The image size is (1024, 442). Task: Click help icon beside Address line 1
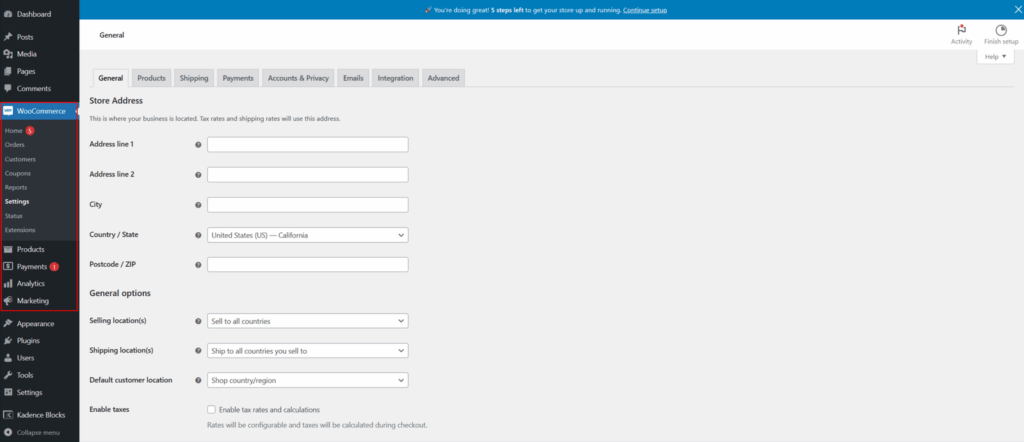(198, 145)
